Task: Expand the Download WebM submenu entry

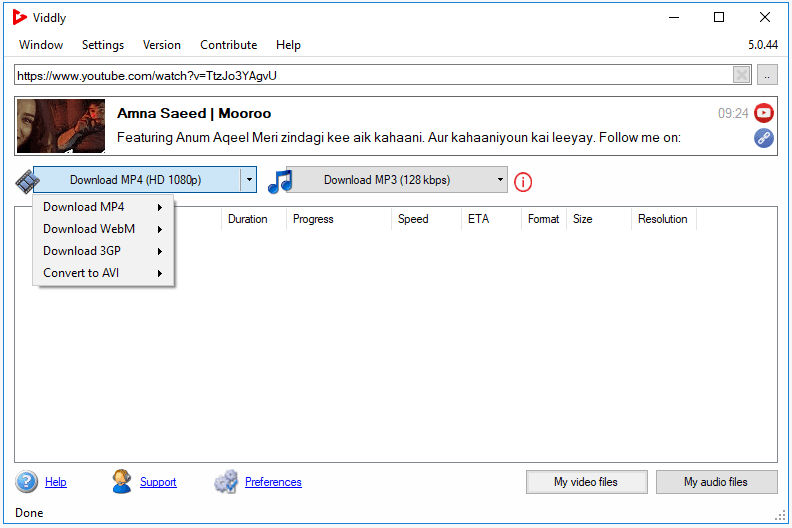Action: coord(104,229)
